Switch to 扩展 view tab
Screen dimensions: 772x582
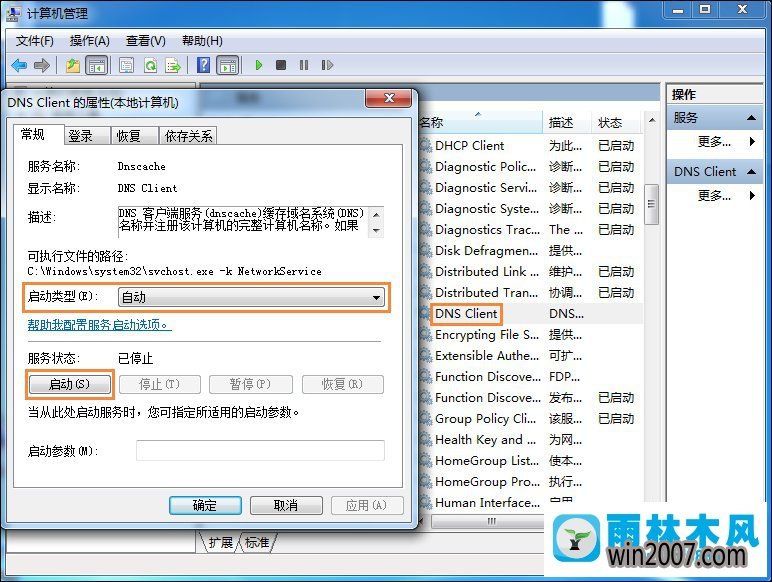point(220,543)
